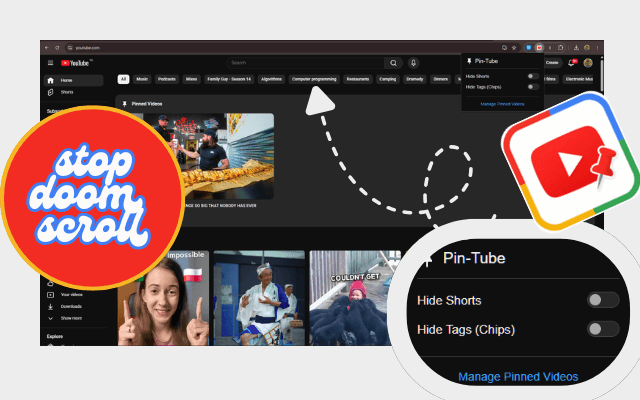The image size is (640, 400).
Task: Select the Restaurants chip
Action: (x=358, y=79)
